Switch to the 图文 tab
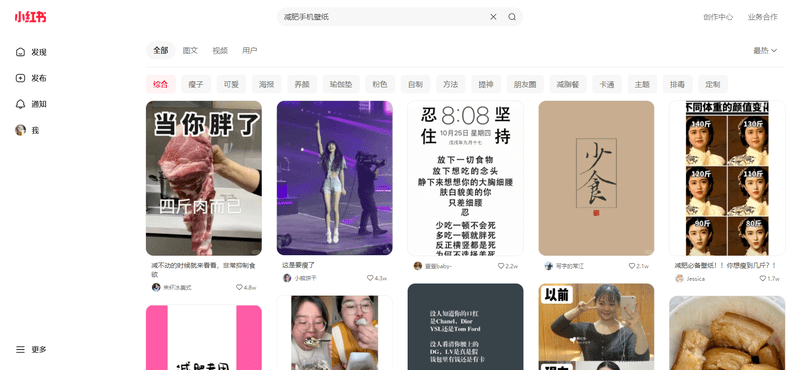Image resolution: width=800 pixels, height=370 pixels. coord(190,51)
